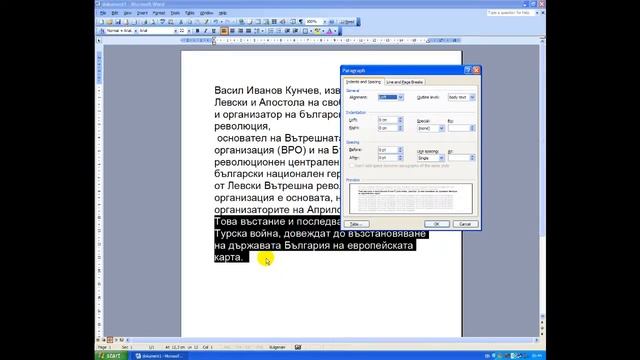
Task: Open the font color dropdown arrow
Action: coord(335,31)
